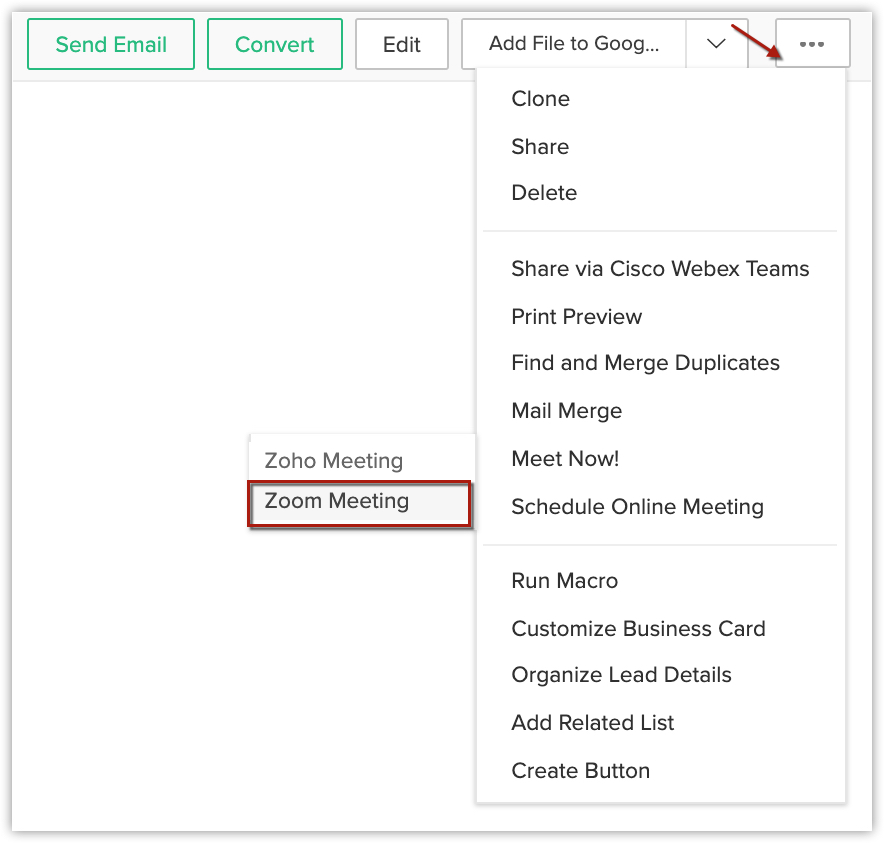Open the Edit button

point(401,45)
